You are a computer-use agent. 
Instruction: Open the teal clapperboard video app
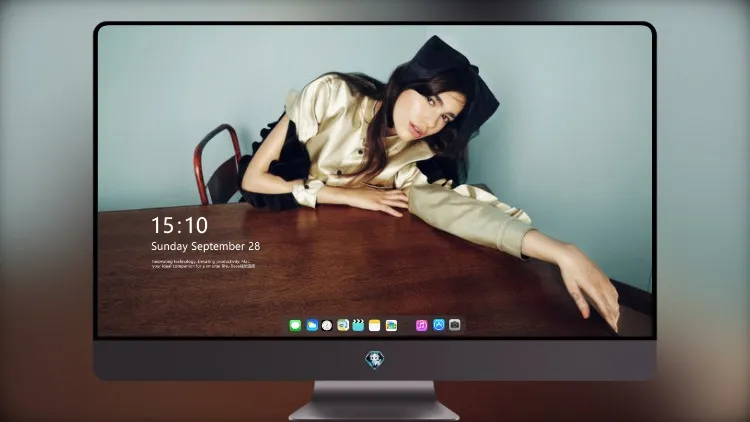coord(358,325)
